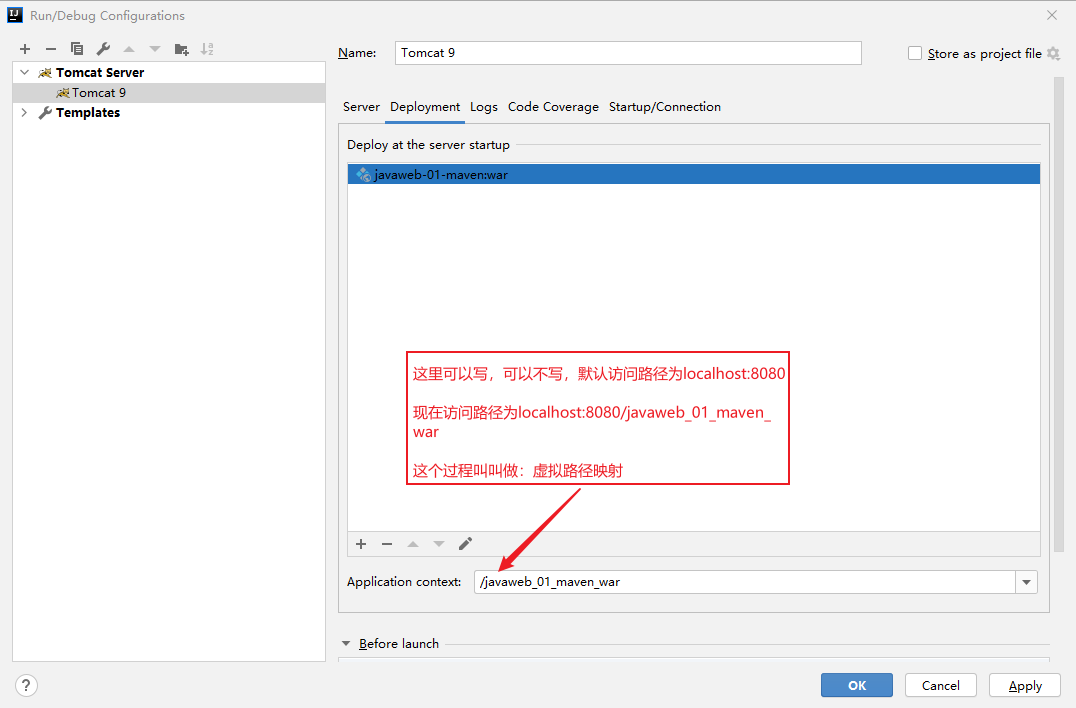Move configuration up in the list toolbar
The image size is (1076, 708).
click(129, 49)
